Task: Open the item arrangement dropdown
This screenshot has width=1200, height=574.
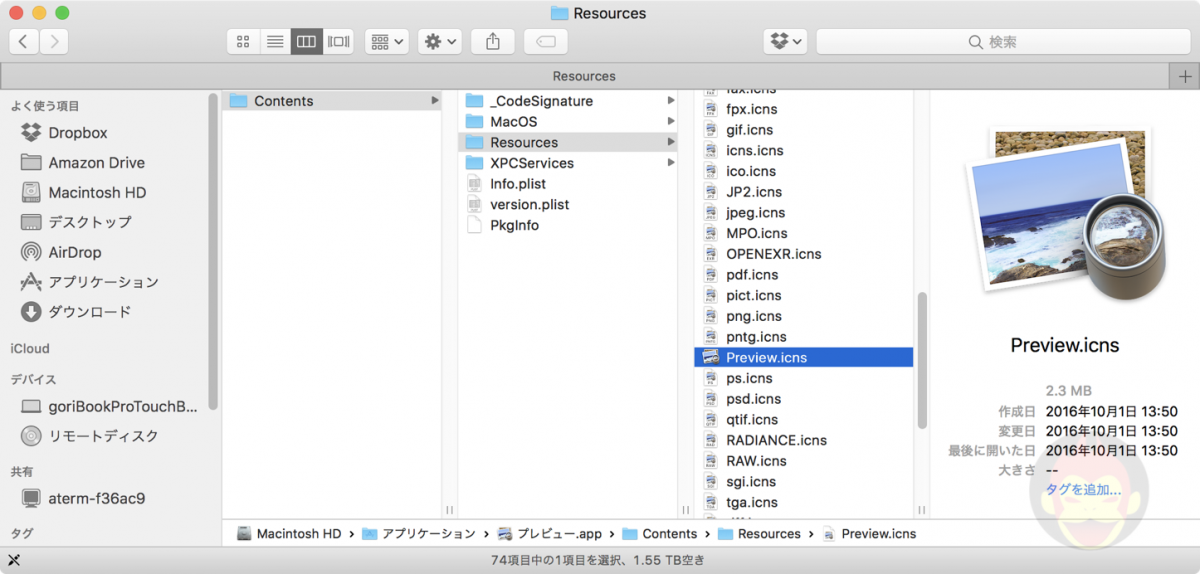Action: click(x=387, y=41)
